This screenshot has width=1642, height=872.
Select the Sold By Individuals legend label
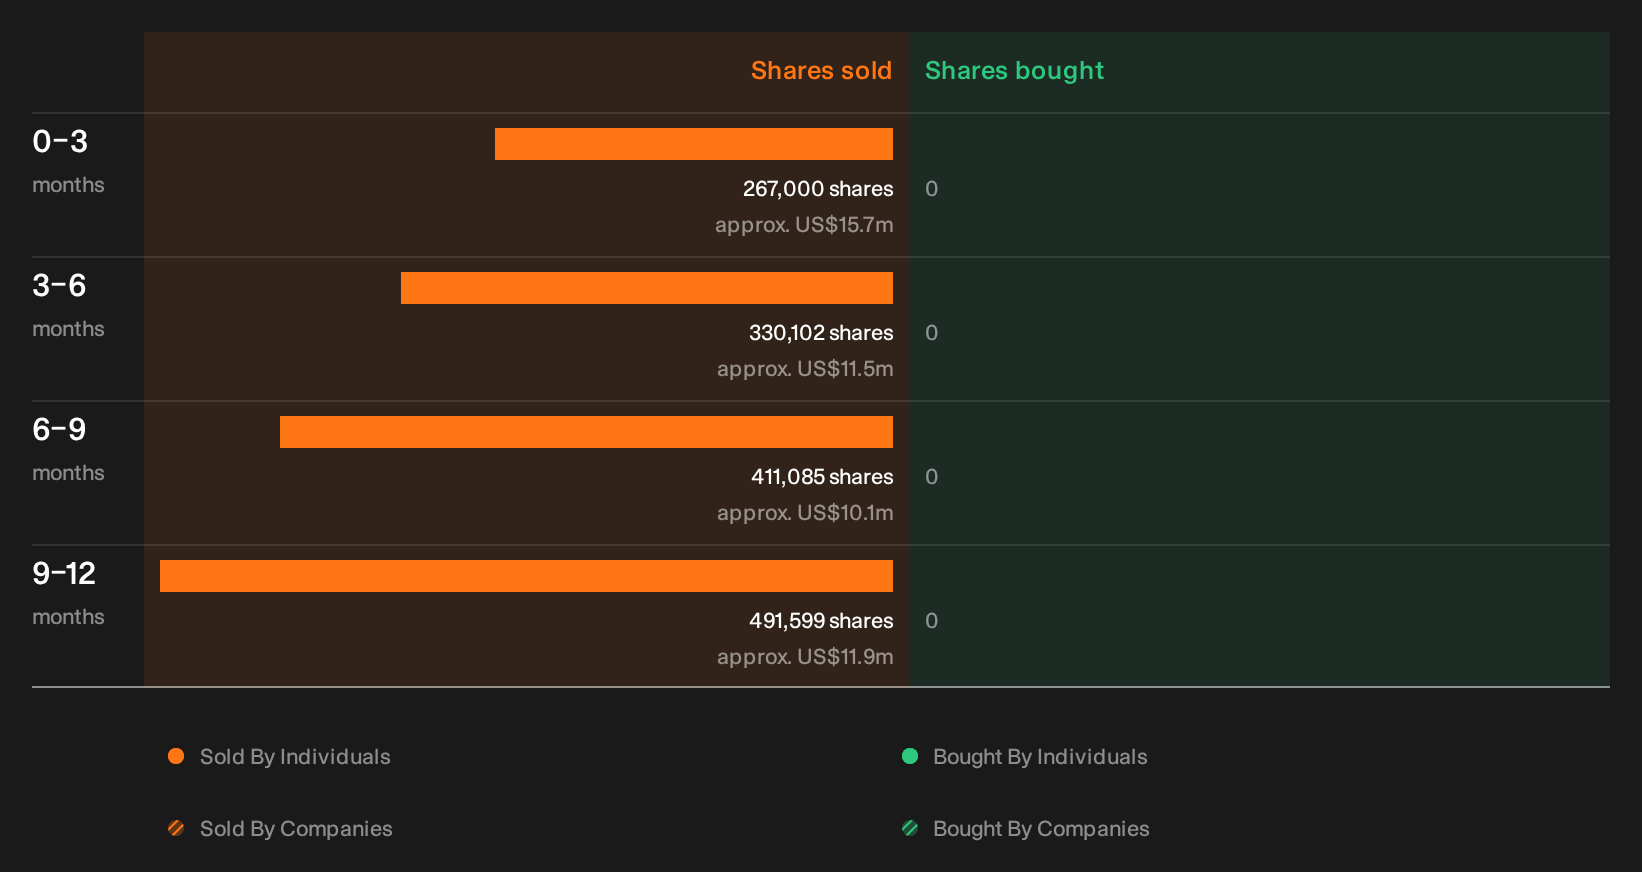(295, 757)
